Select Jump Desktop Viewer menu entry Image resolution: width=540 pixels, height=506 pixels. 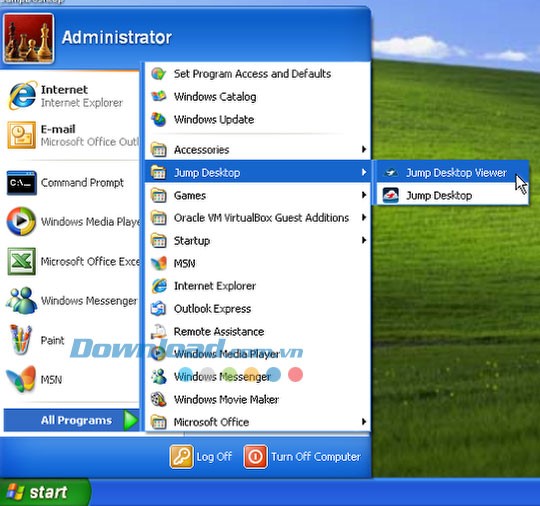click(x=453, y=172)
